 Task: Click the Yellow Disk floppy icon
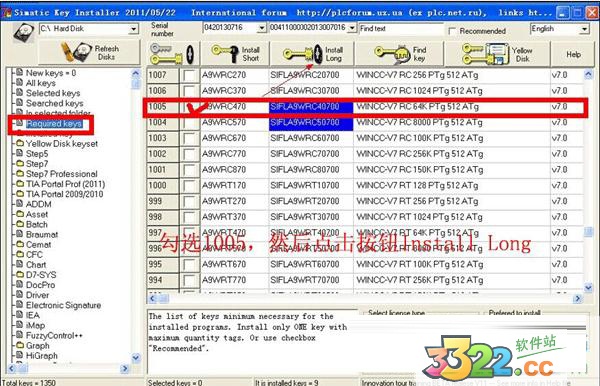(x=497, y=54)
